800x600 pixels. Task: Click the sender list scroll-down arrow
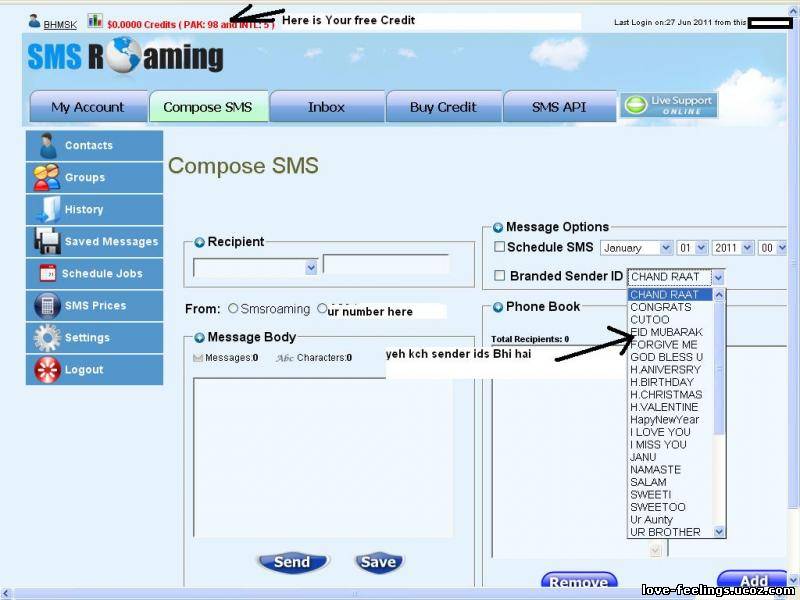pyautogui.click(x=719, y=532)
